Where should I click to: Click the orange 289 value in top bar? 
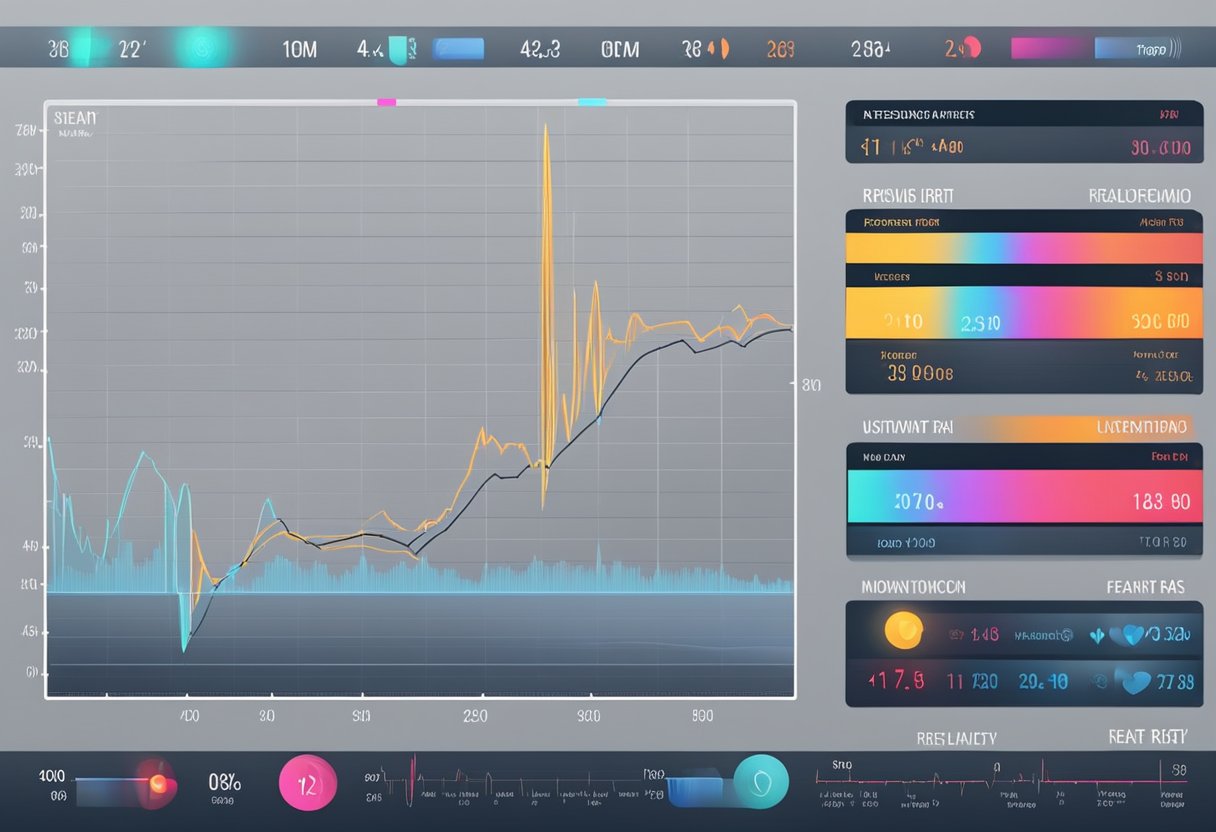780,48
